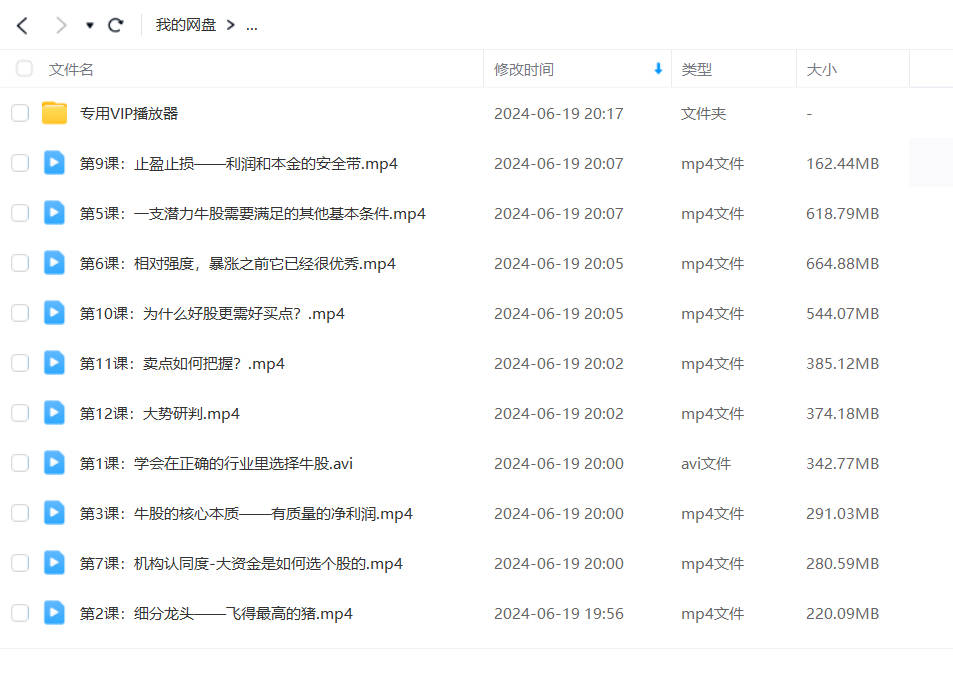Screen dimensions: 953x679
Task: Click the avi文件 type cell
Action: click(x=706, y=463)
